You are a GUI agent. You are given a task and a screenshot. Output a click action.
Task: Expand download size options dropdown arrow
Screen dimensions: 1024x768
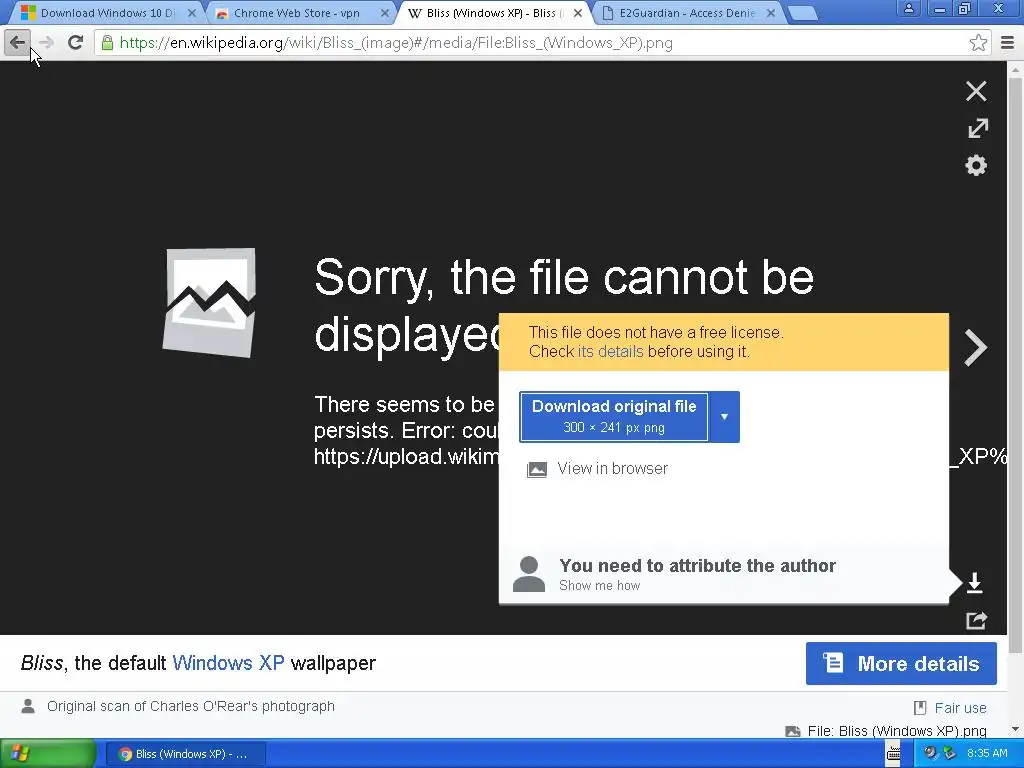[724, 417]
